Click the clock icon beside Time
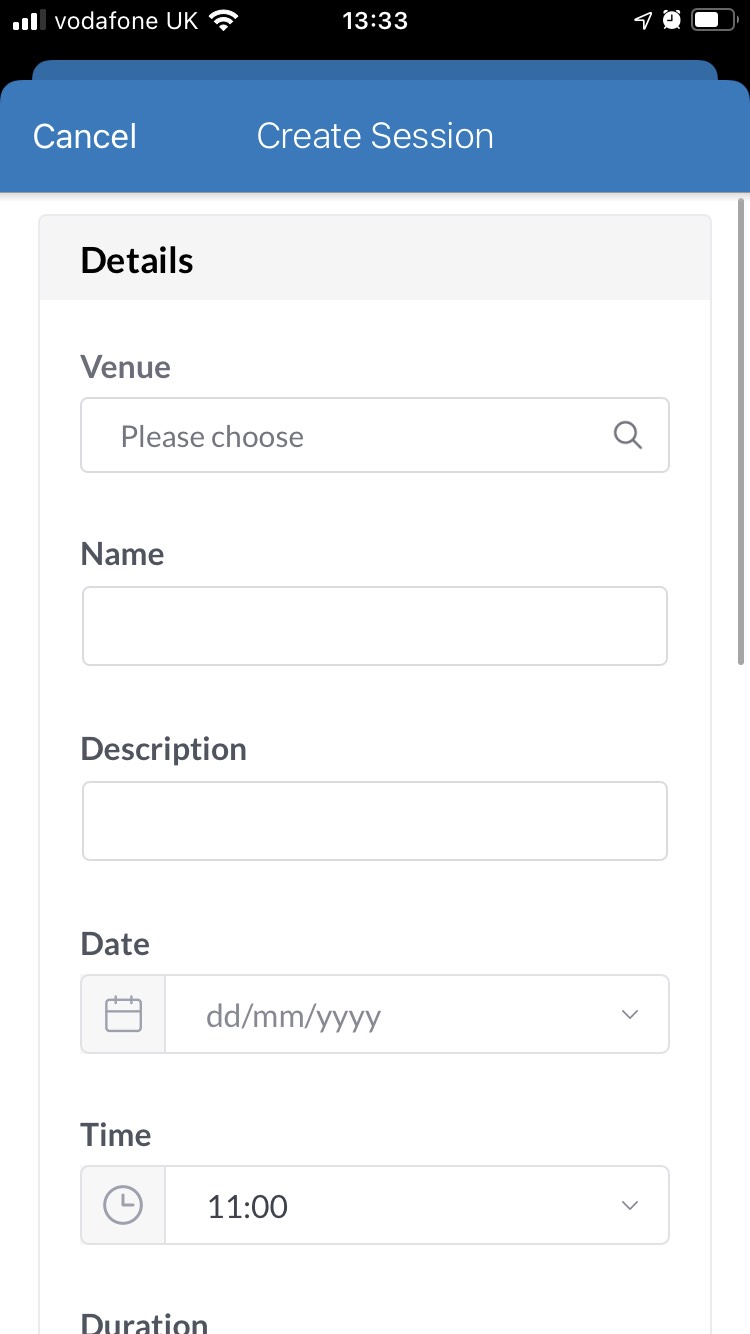 coord(123,1205)
